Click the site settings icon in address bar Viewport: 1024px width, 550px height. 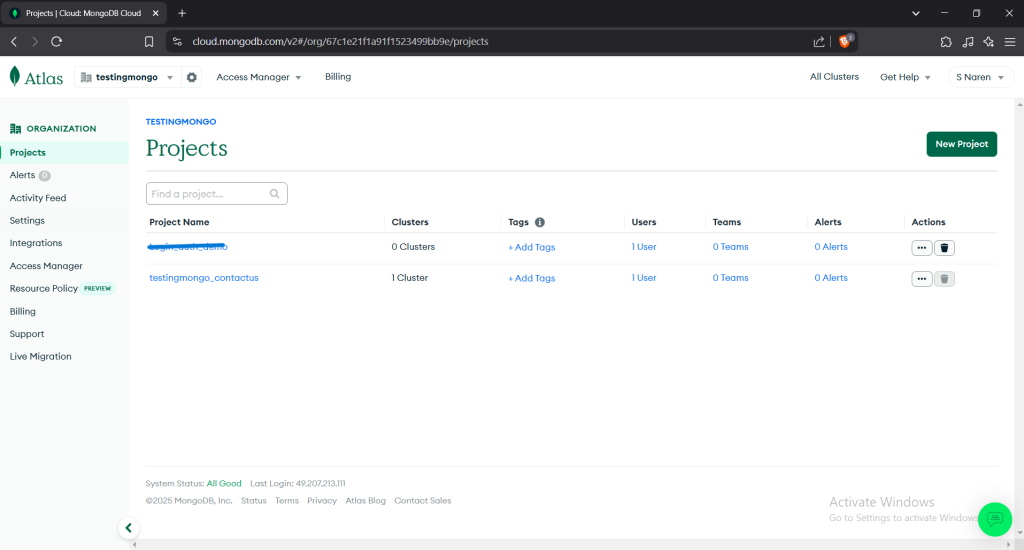pyautogui.click(x=177, y=42)
